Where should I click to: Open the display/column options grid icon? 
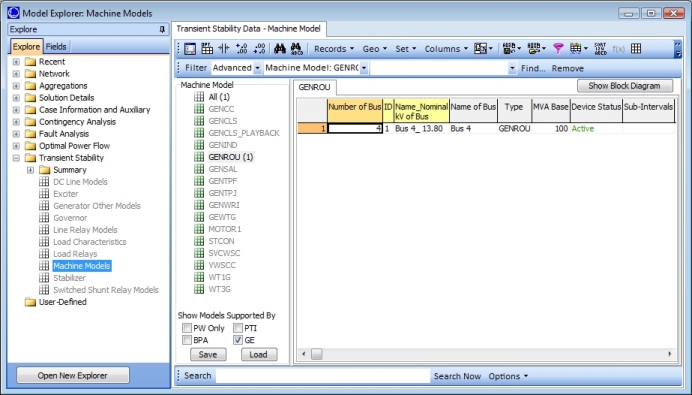click(x=207, y=49)
